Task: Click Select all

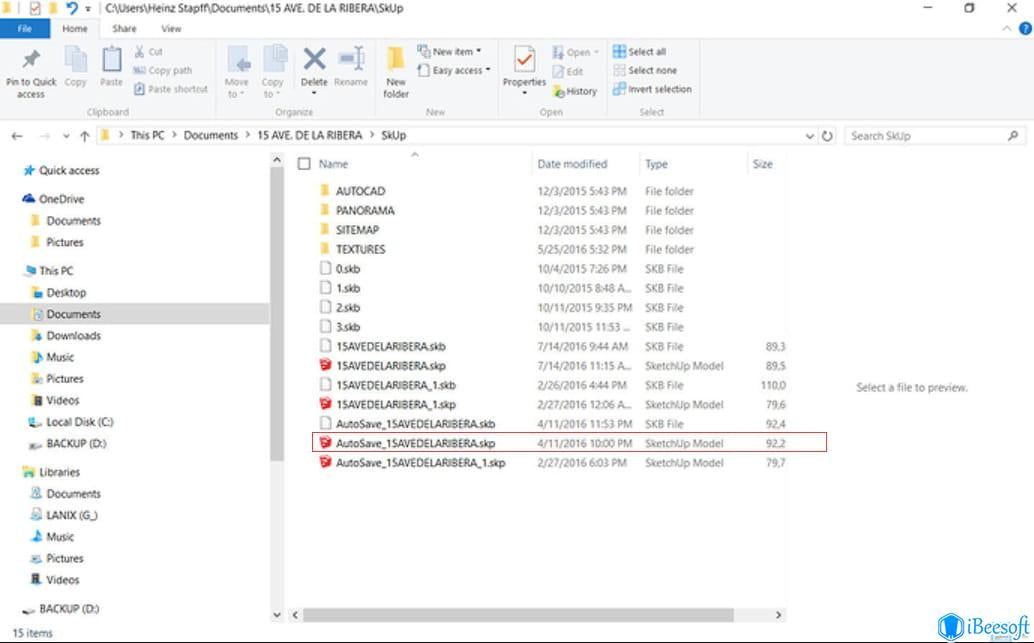Action: tap(639, 51)
